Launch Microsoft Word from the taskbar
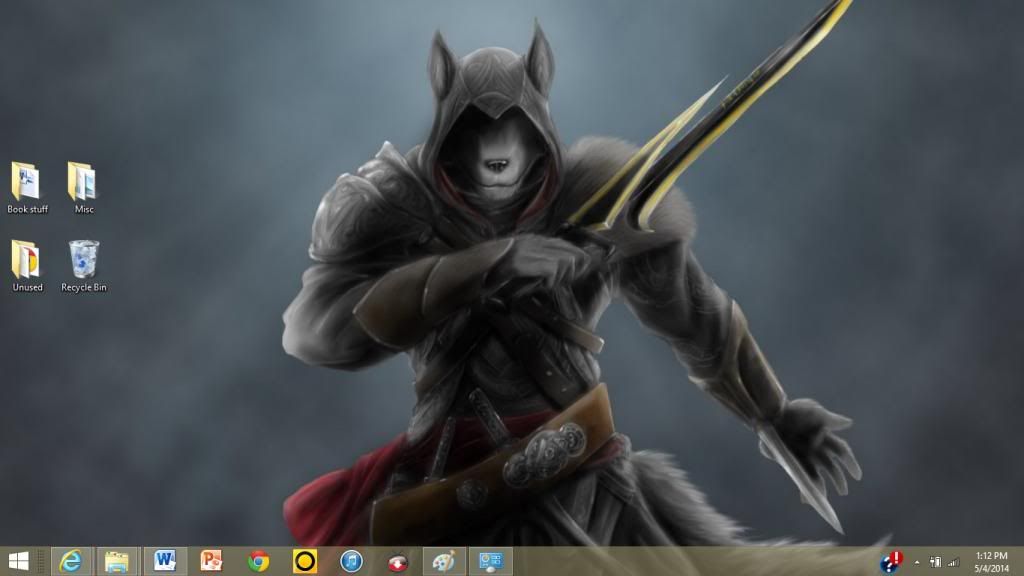 point(165,561)
